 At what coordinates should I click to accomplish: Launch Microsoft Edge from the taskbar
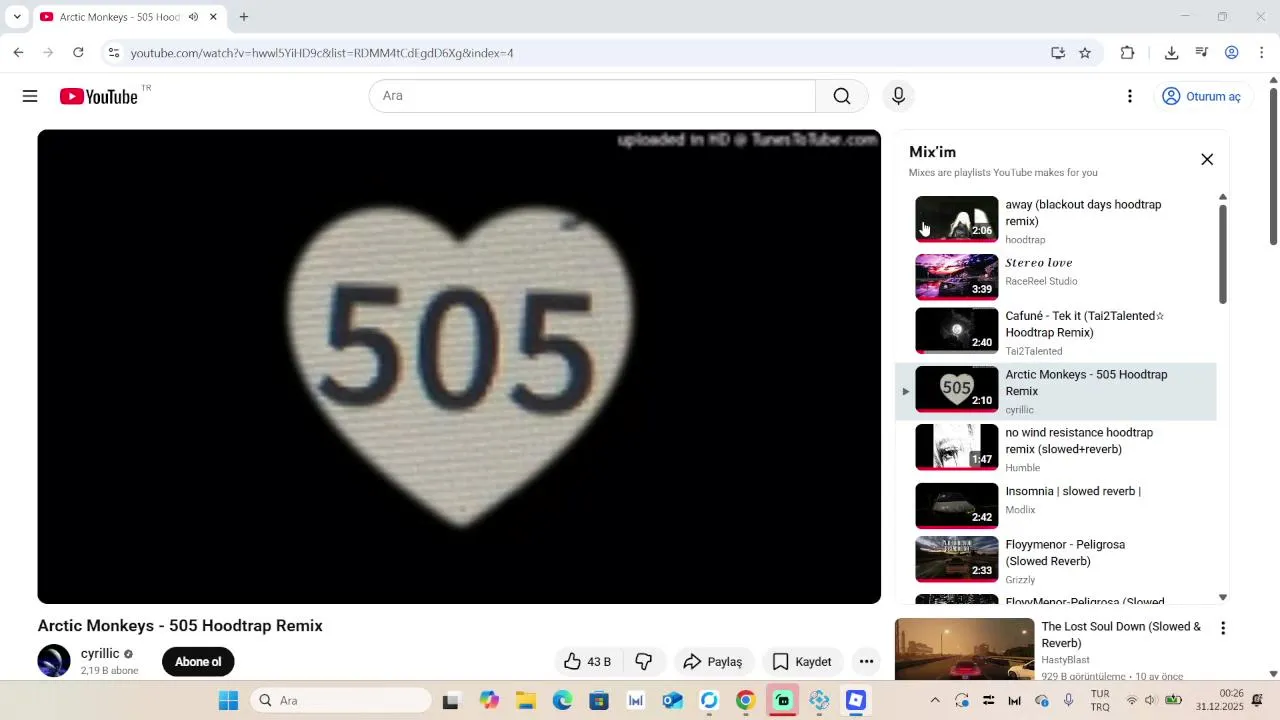563,701
